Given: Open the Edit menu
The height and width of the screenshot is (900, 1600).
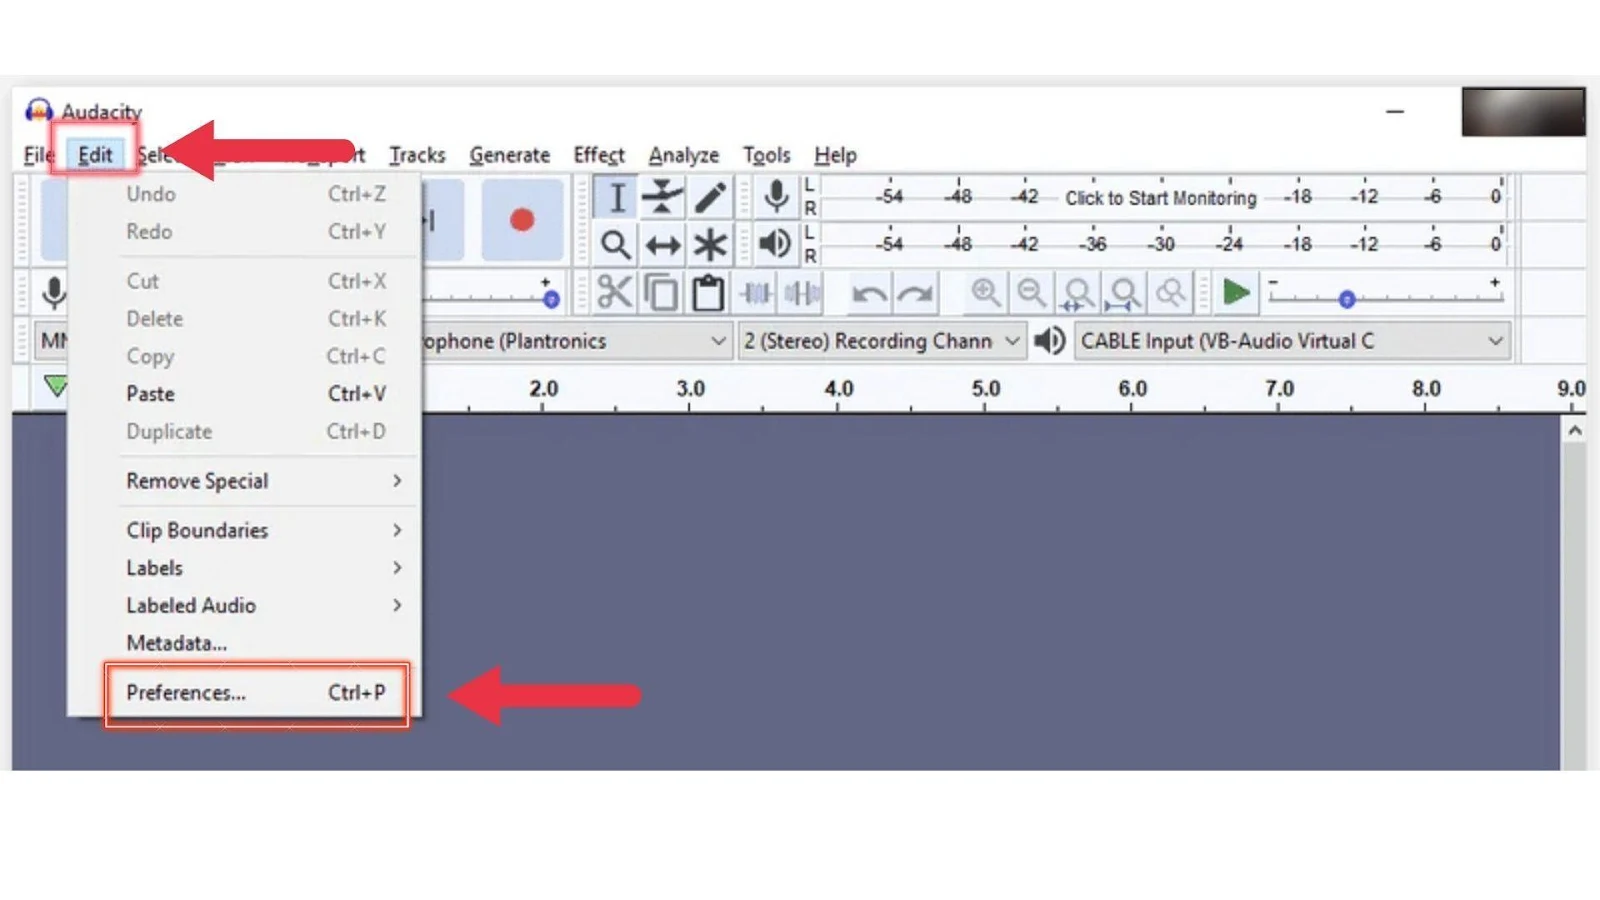Looking at the screenshot, I should (95, 155).
